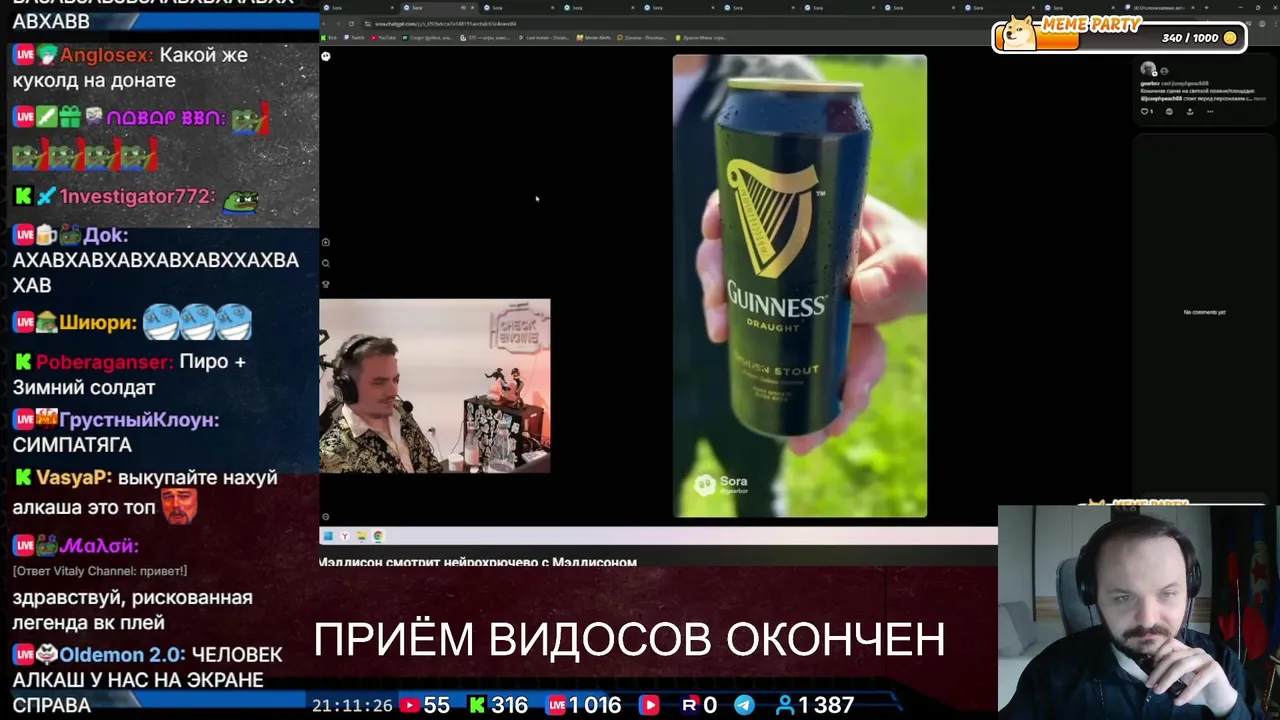
Task: Click the username 'Poberaganser' in chat
Action: pyautogui.click(x=104, y=362)
